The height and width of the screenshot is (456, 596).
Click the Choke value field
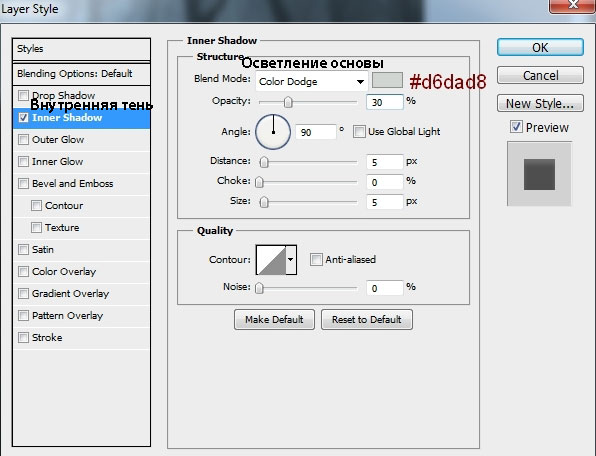tap(384, 182)
